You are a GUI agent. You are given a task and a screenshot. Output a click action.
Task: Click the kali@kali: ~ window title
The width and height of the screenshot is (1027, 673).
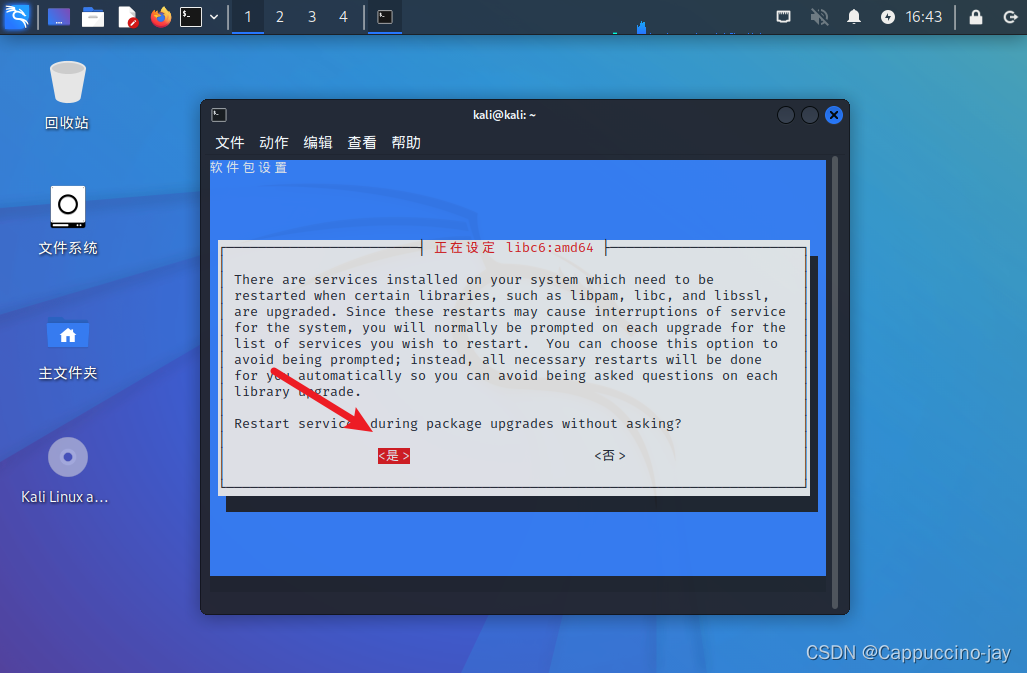tap(504, 115)
